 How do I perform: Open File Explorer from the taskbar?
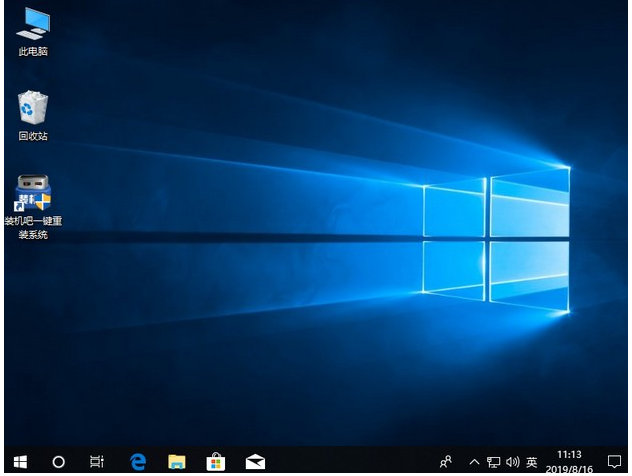[x=177, y=461]
